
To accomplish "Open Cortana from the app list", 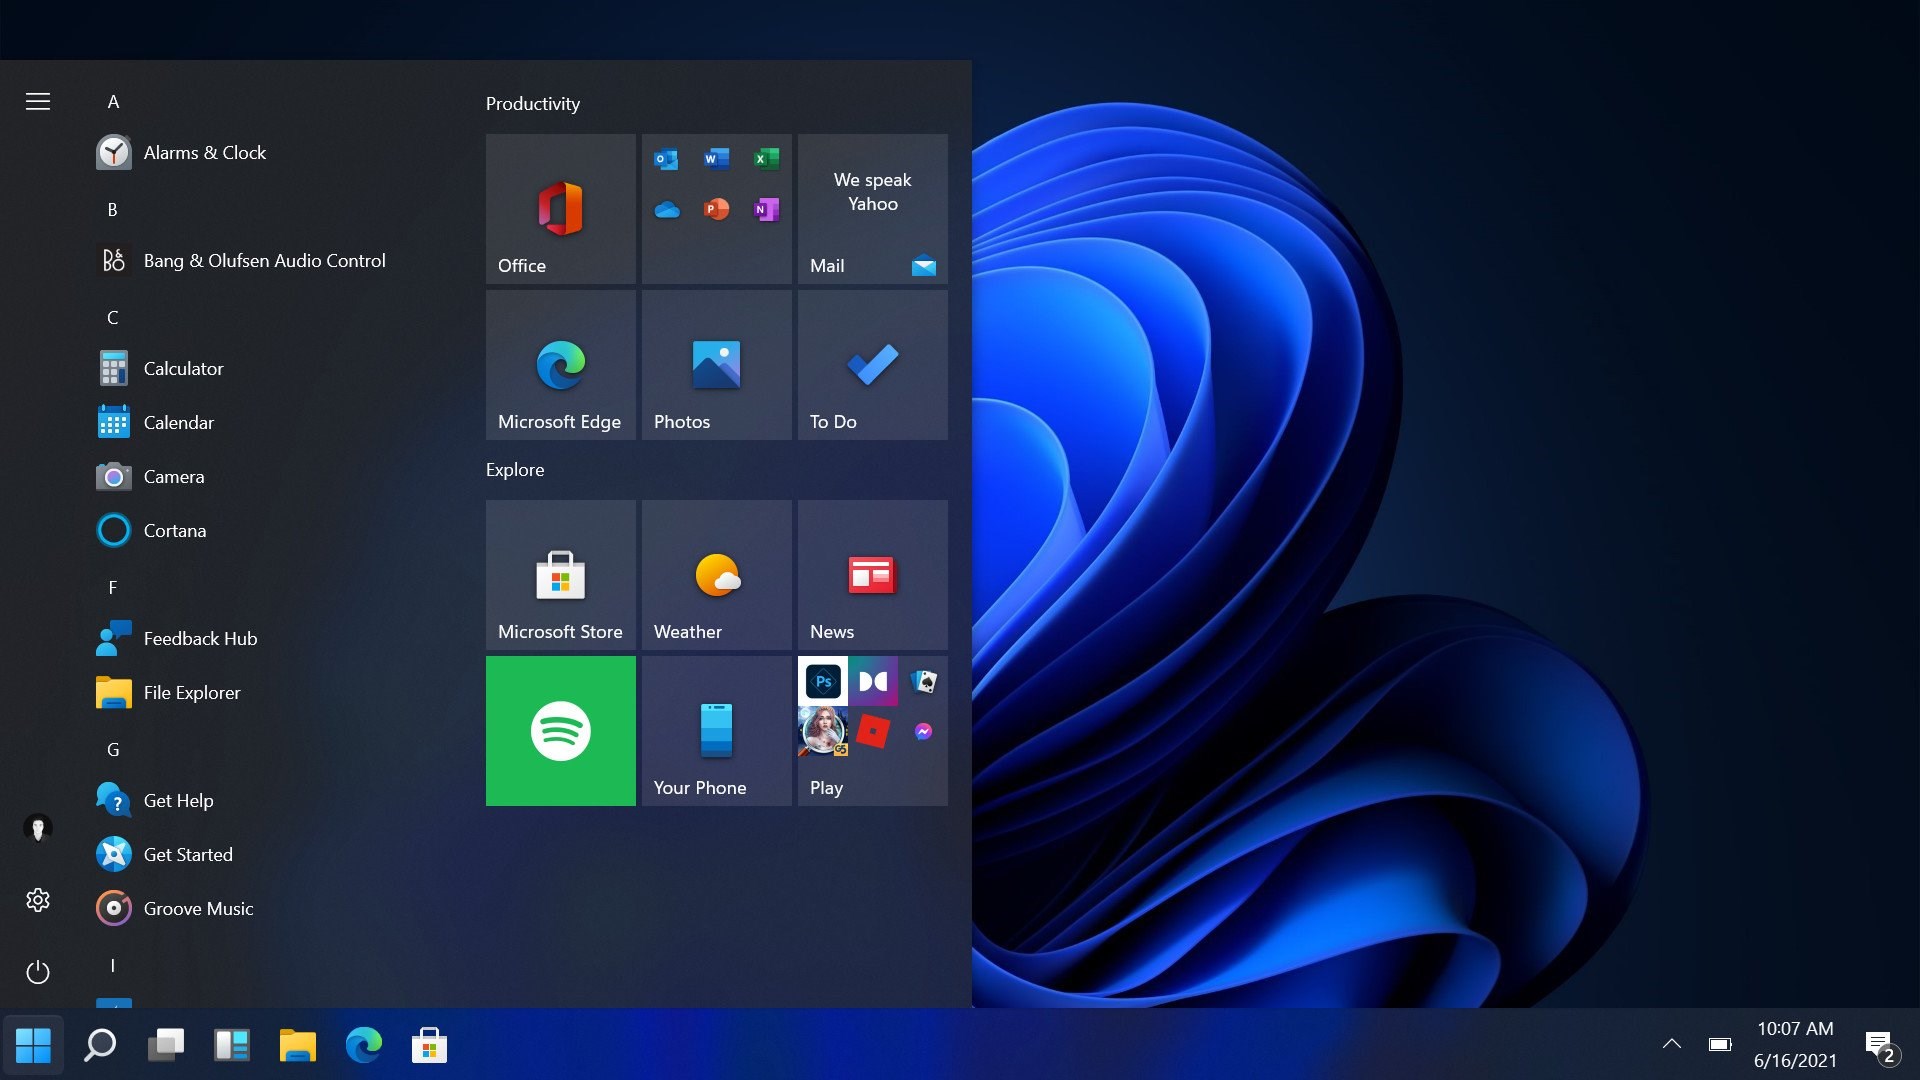I will 175,530.
